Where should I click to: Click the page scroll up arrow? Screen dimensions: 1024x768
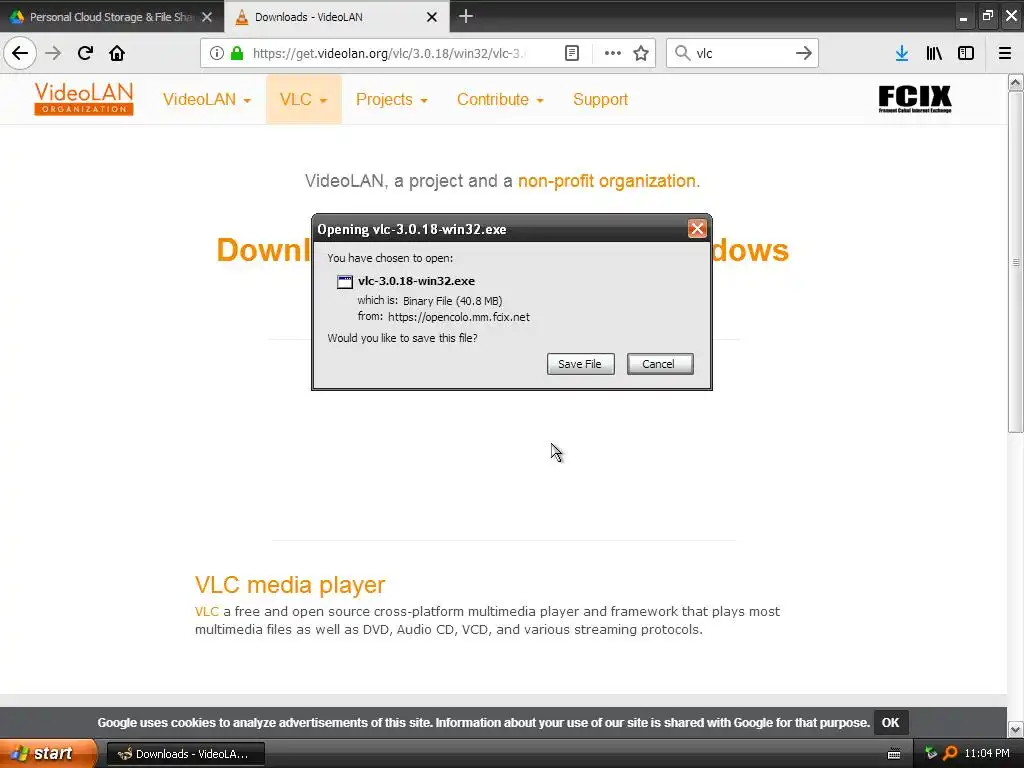tap(1015, 82)
